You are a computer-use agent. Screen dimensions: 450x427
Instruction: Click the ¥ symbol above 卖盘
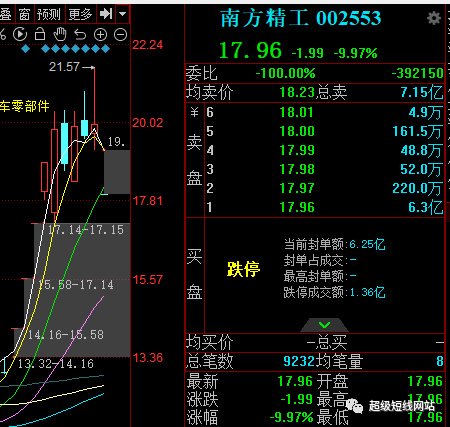pyautogui.click(x=195, y=112)
